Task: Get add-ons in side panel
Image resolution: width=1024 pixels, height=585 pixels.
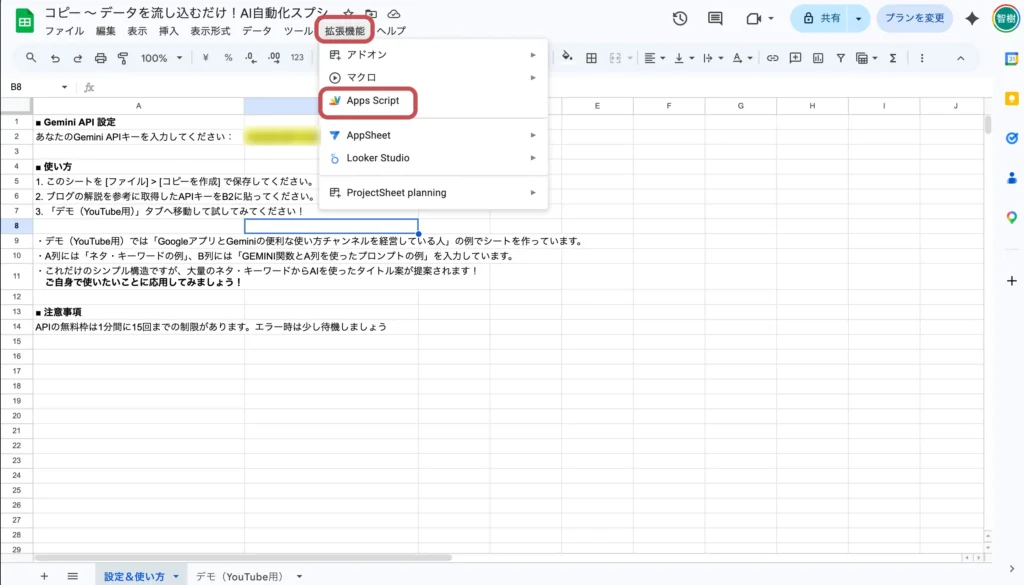Action: pyautogui.click(x=1012, y=281)
